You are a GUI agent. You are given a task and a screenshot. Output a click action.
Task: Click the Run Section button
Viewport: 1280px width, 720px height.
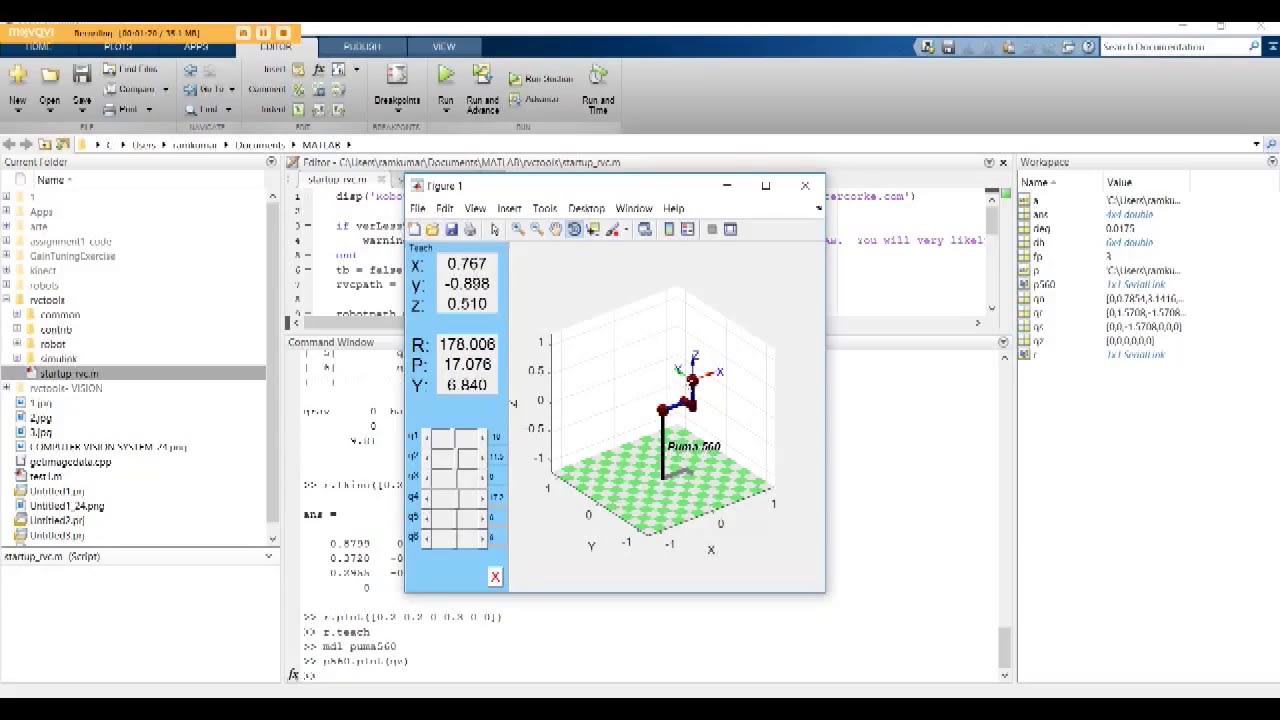(x=540, y=79)
